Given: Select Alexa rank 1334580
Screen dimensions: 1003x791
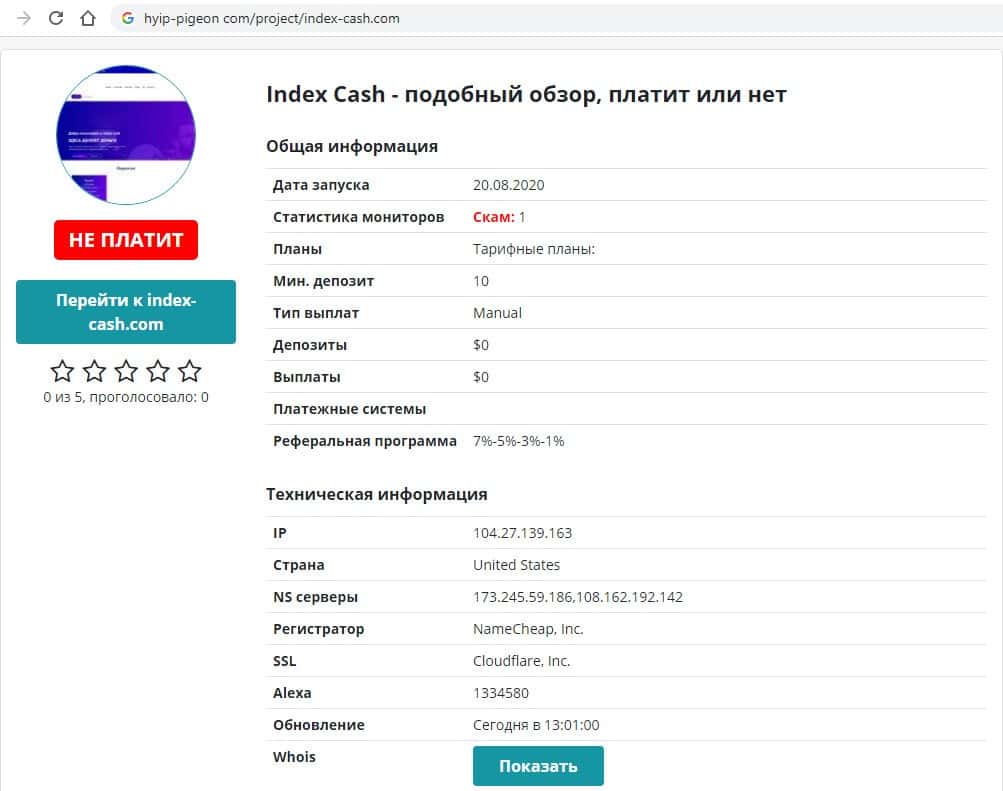Looking at the screenshot, I should 501,693.
